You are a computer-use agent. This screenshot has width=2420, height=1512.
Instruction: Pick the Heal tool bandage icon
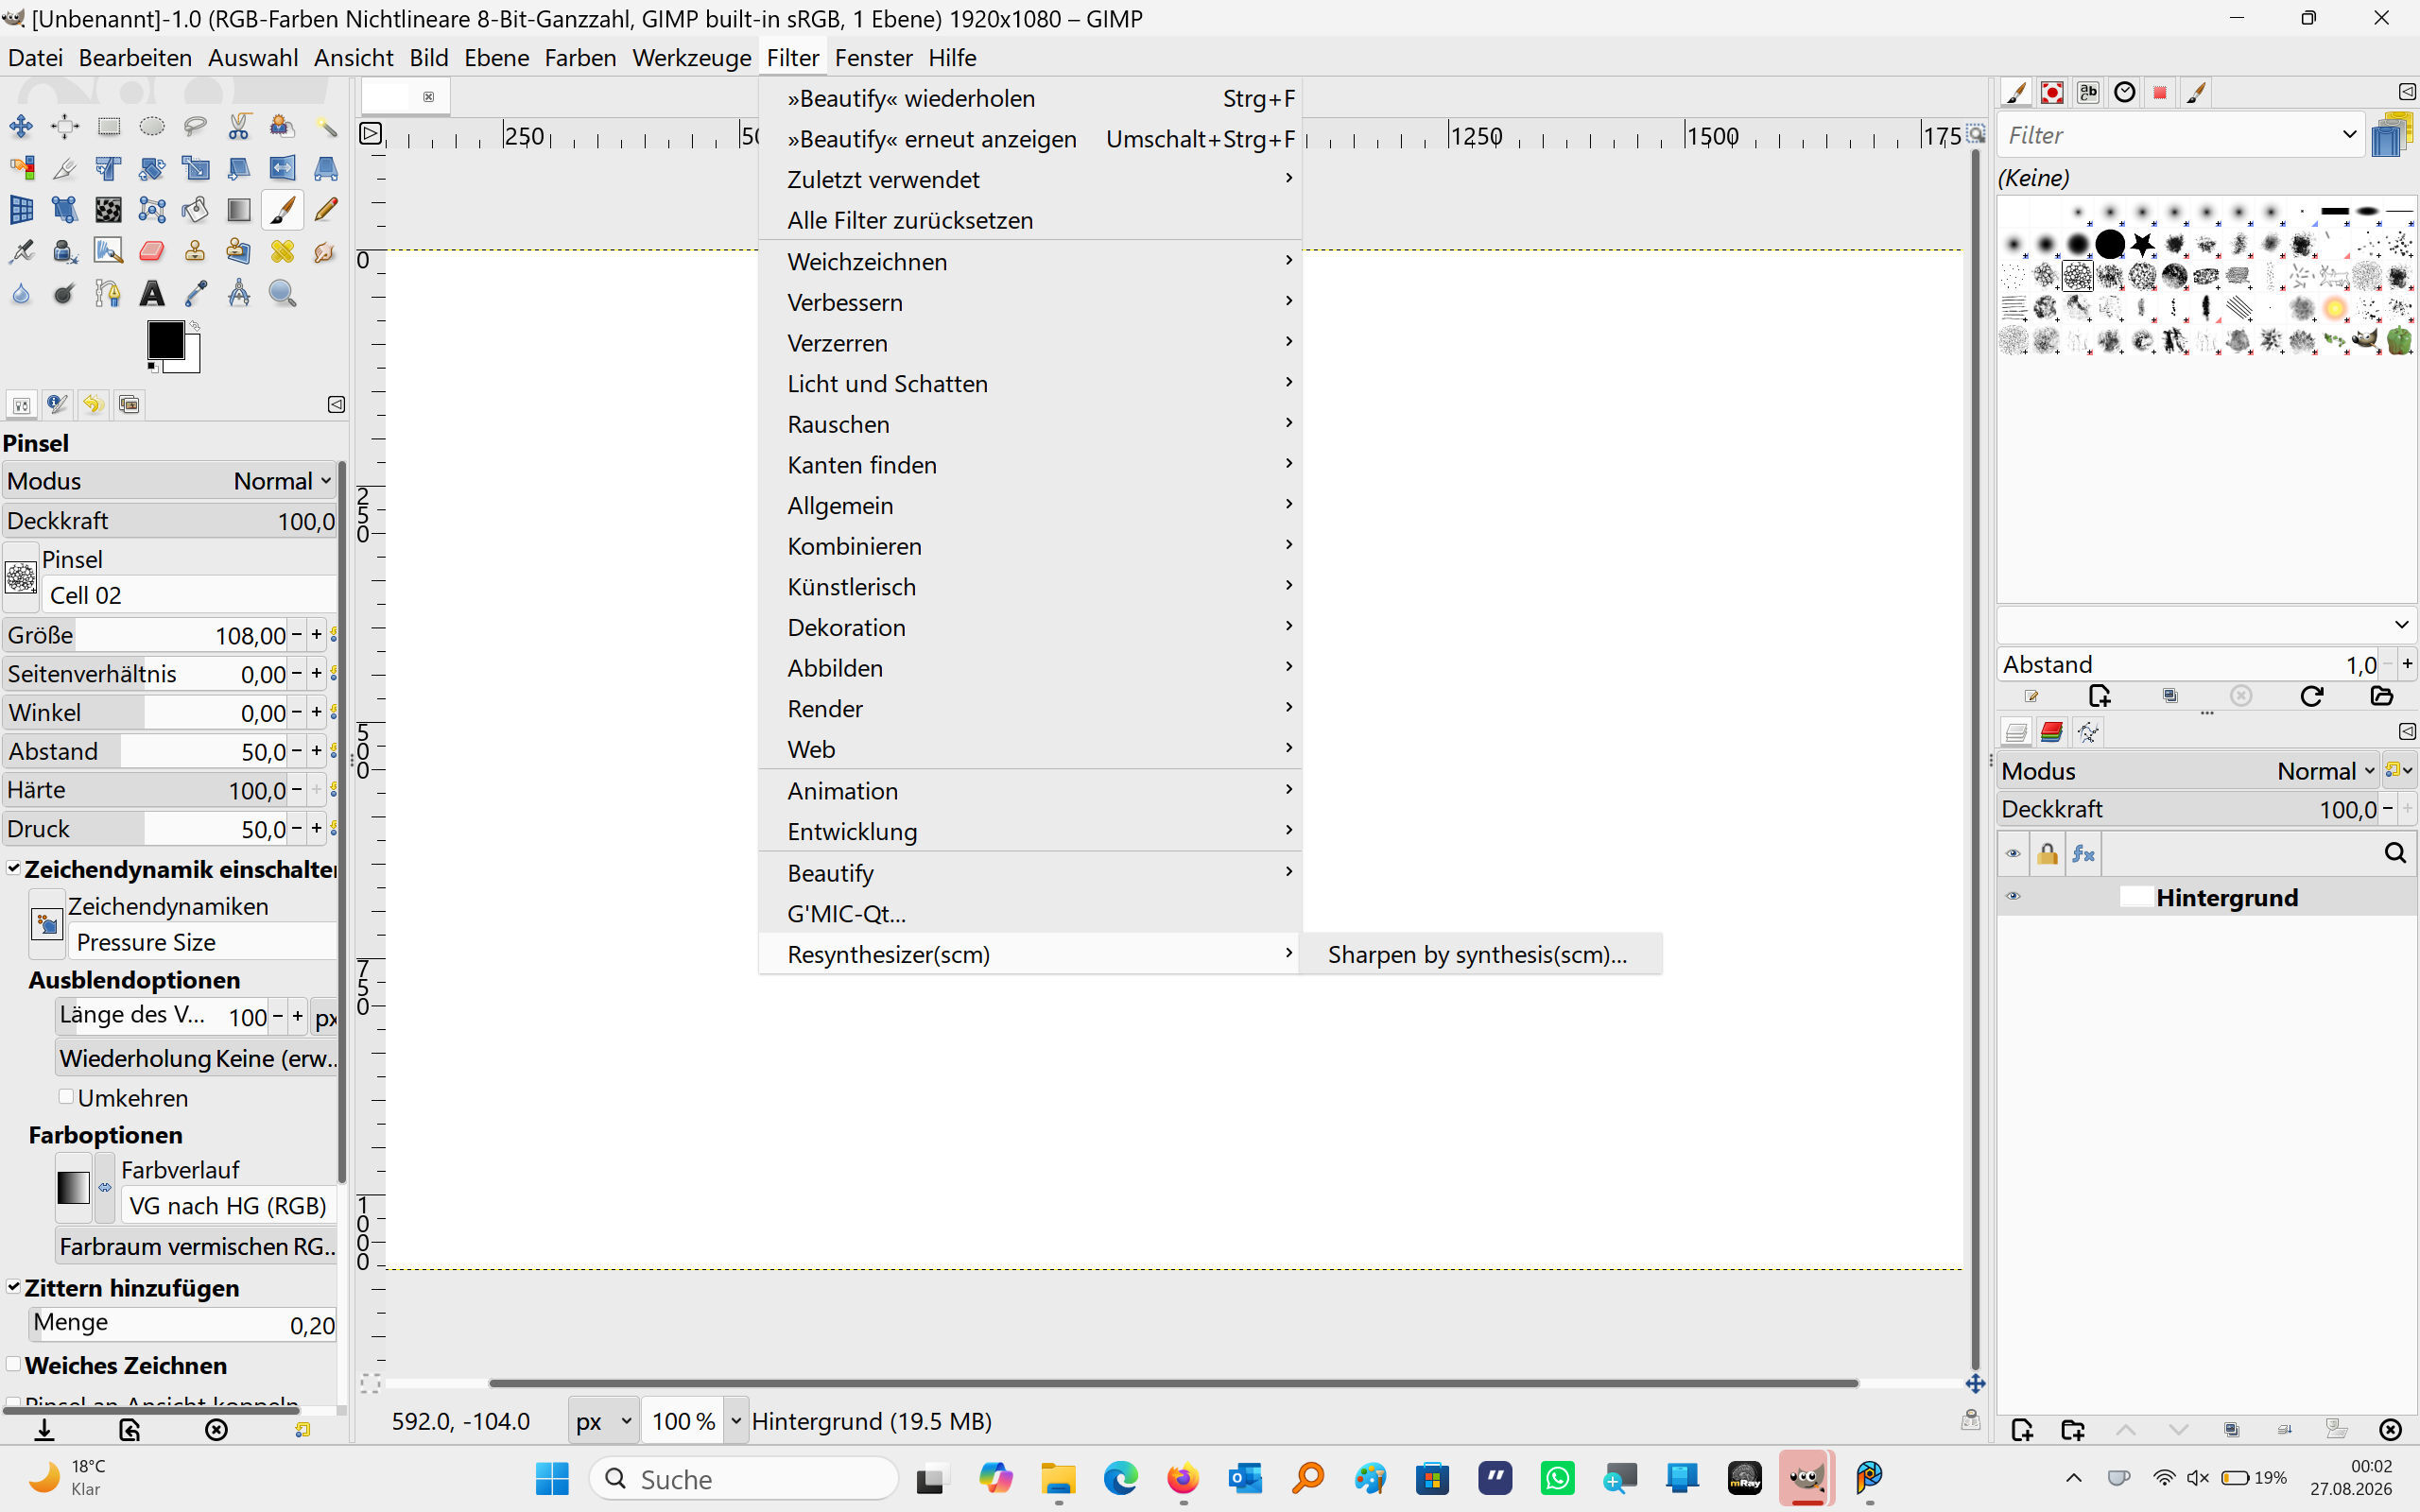point(282,251)
